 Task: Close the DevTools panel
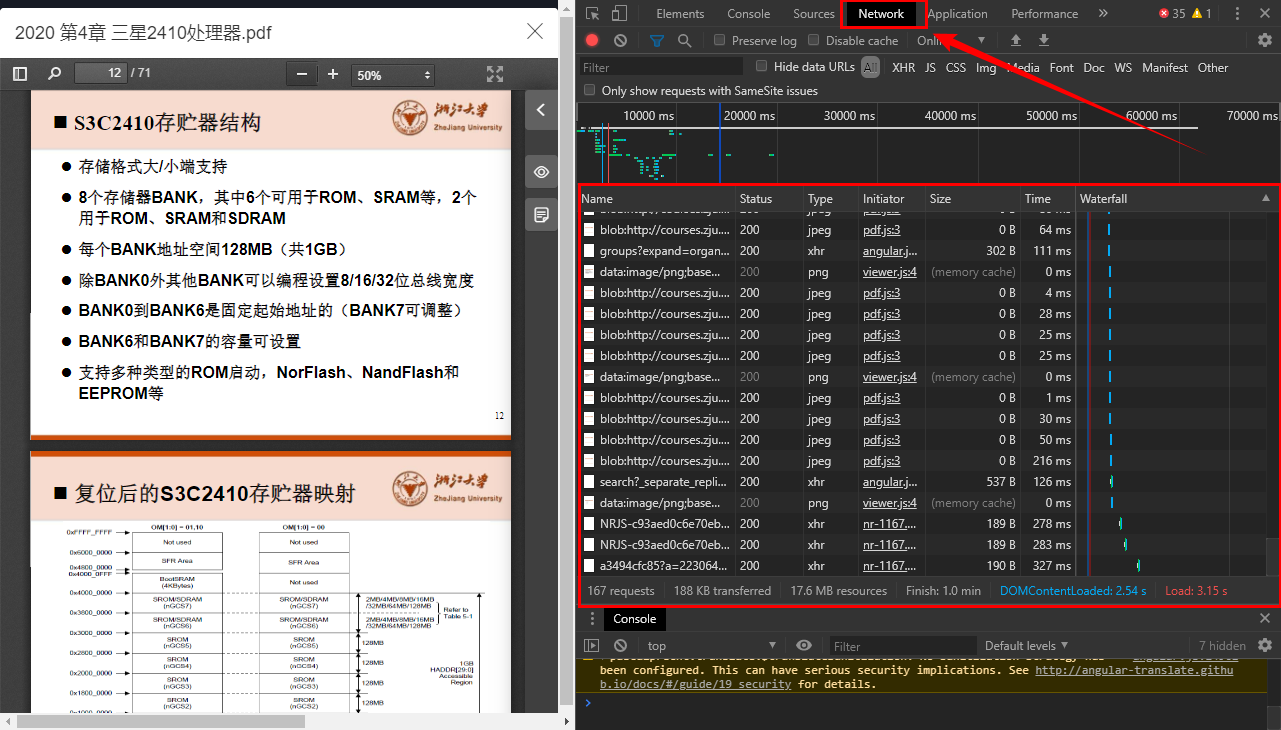point(1266,14)
